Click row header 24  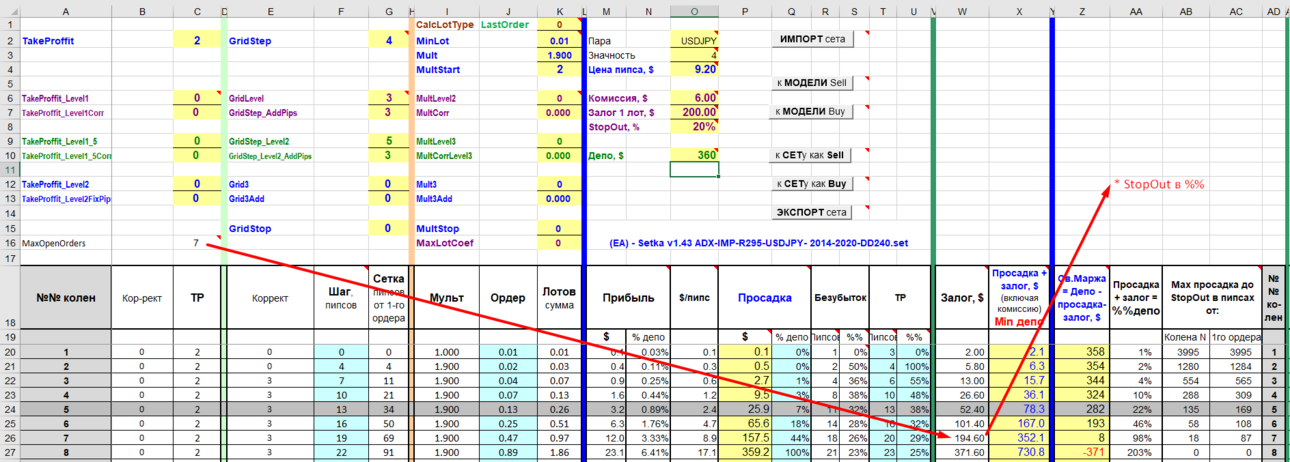[10, 409]
